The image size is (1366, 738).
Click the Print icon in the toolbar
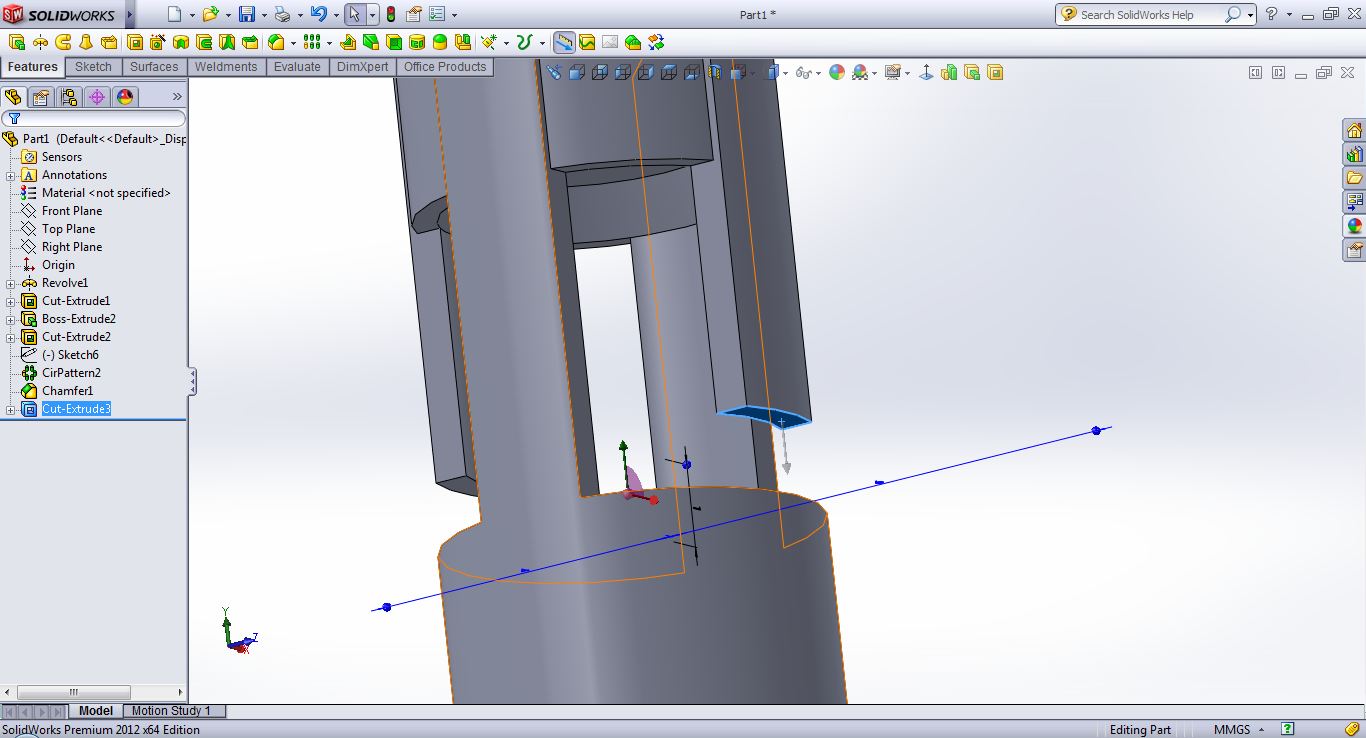pos(282,14)
